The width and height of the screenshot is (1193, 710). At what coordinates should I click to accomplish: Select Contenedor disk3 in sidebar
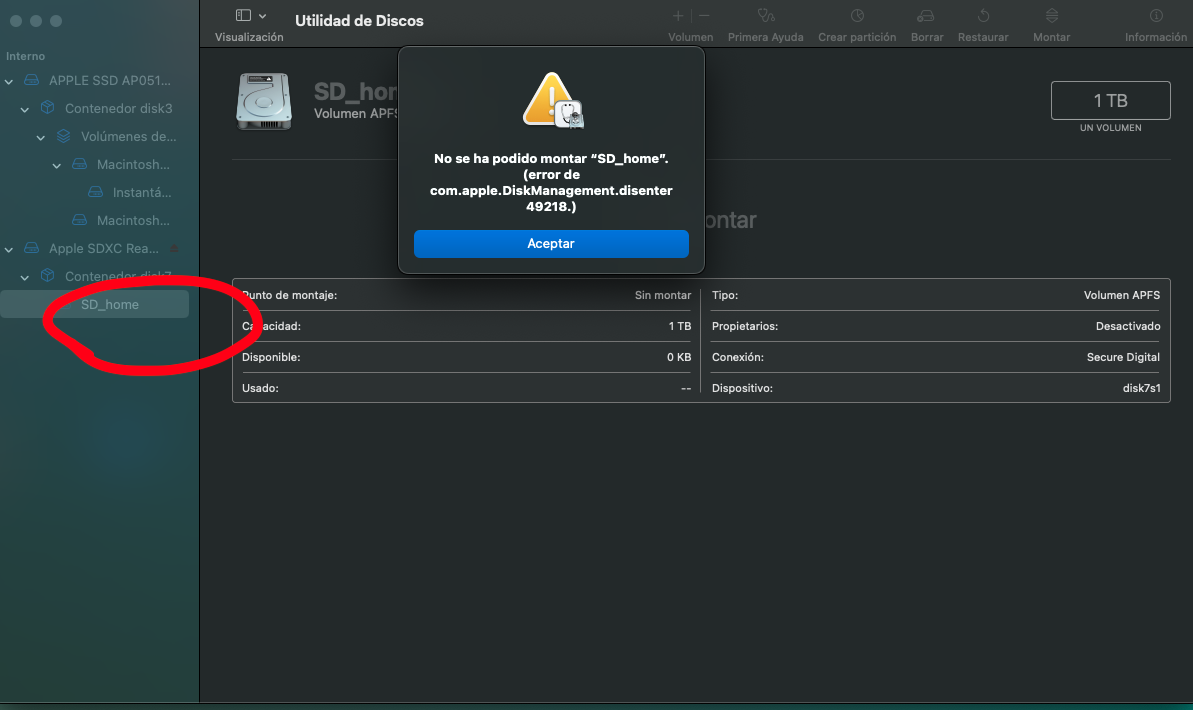pos(118,108)
